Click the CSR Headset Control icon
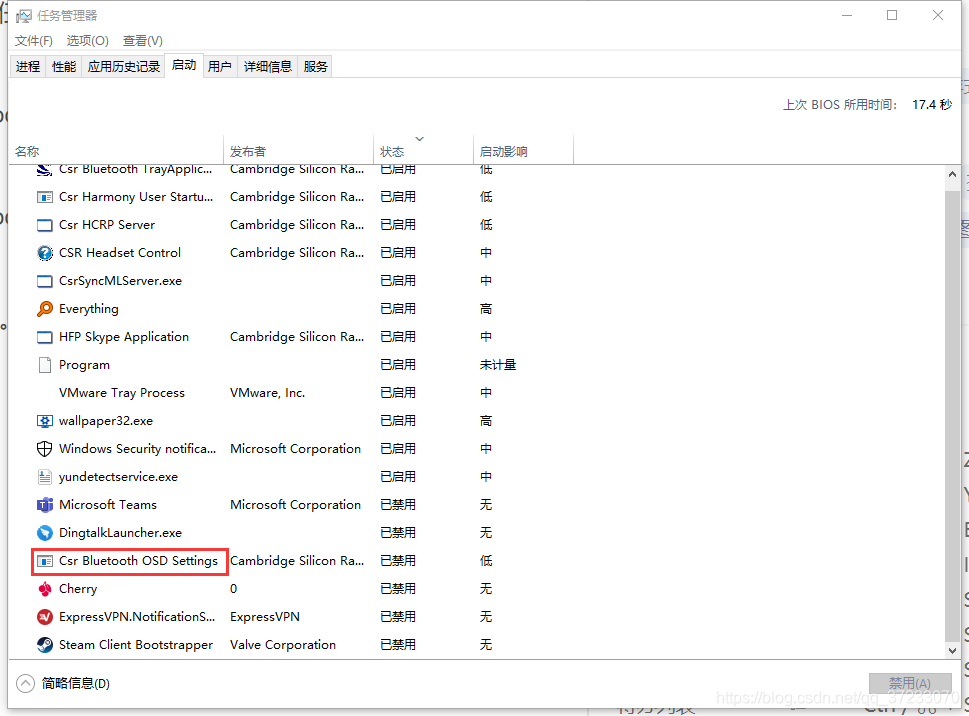The height and width of the screenshot is (716, 969). [x=44, y=253]
